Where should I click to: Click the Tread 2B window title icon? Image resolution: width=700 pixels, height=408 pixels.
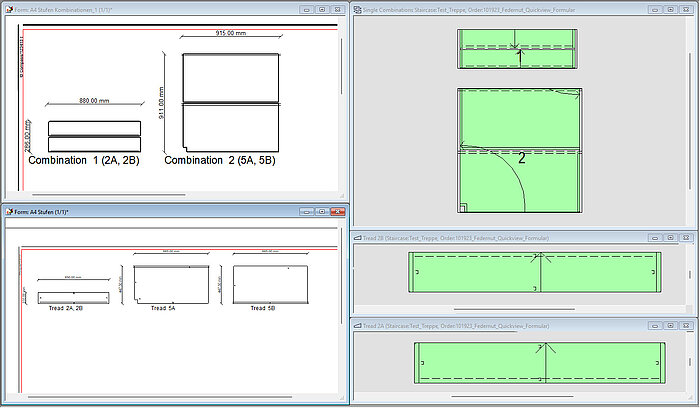(x=358, y=238)
